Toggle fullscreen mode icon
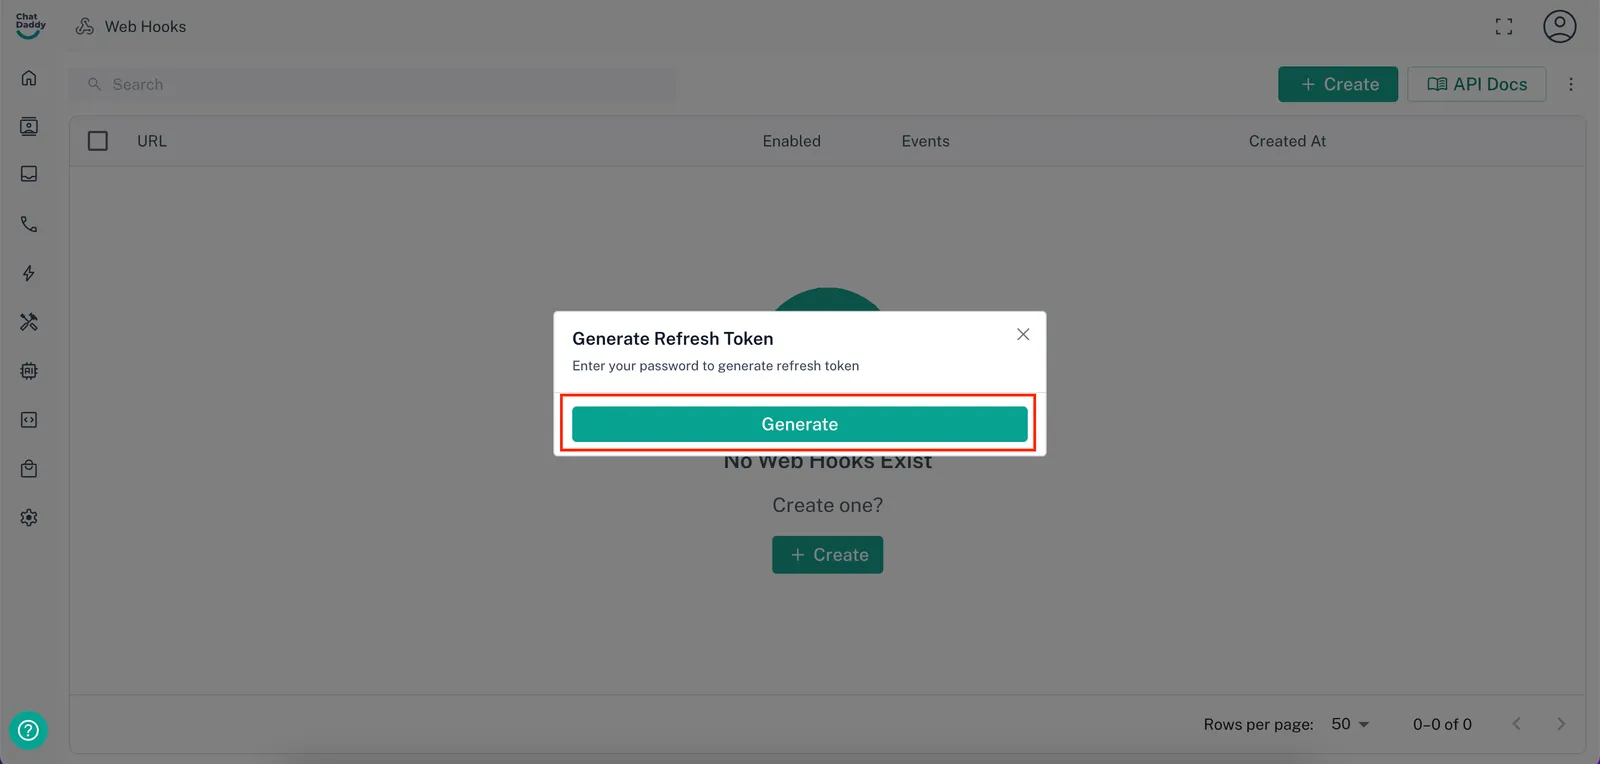Image resolution: width=1600 pixels, height=764 pixels. click(1503, 27)
